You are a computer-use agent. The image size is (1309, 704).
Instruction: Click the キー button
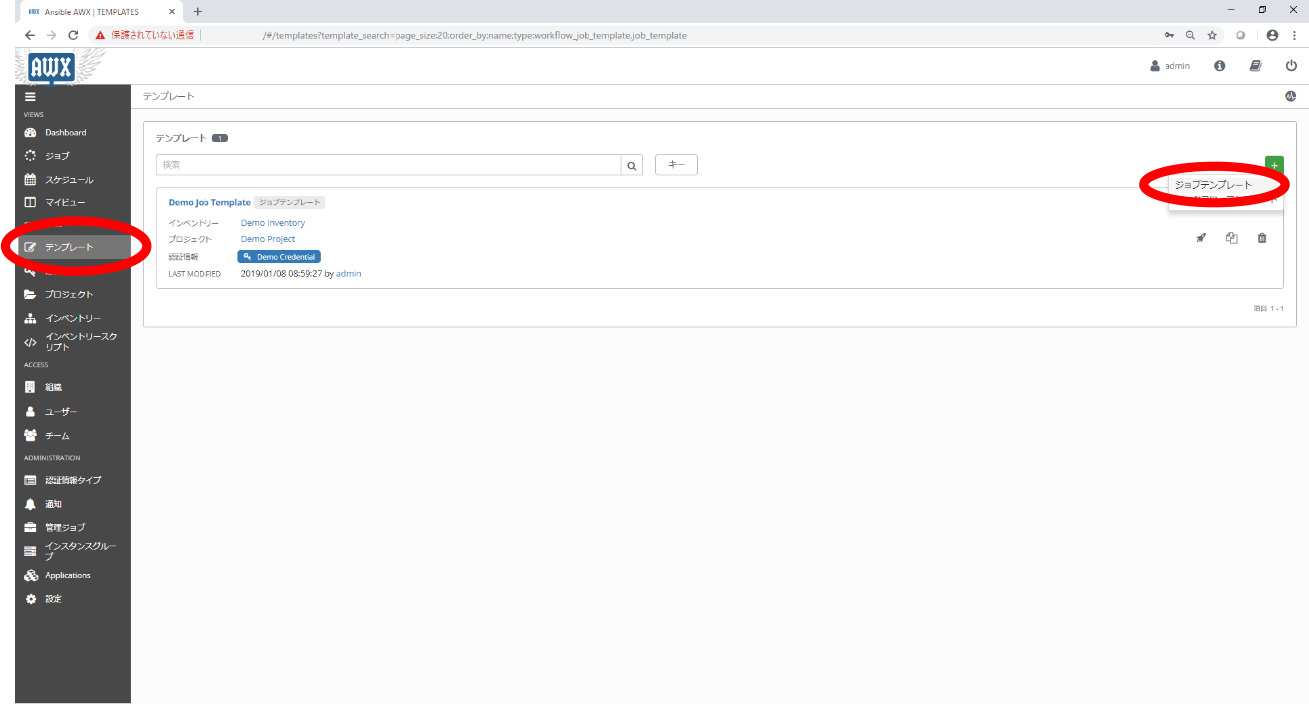pyautogui.click(x=676, y=165)
